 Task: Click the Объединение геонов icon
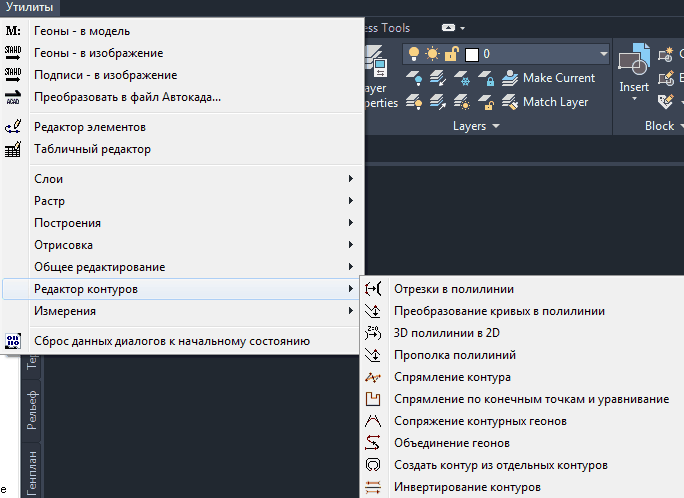pyautogui.click(x=373, y=443)
